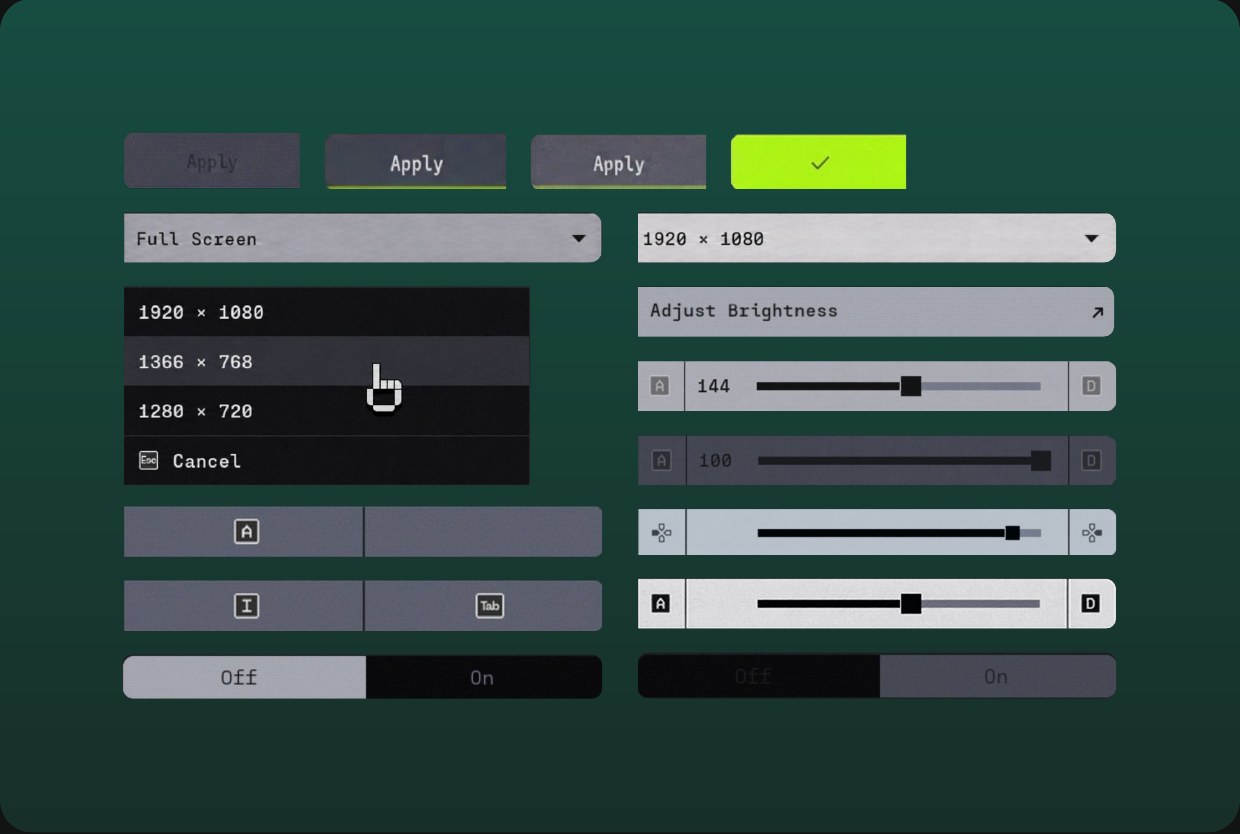Click the handle of the white slider
Viewport: 1240px width, 834px height.
(x=910, y=604)
